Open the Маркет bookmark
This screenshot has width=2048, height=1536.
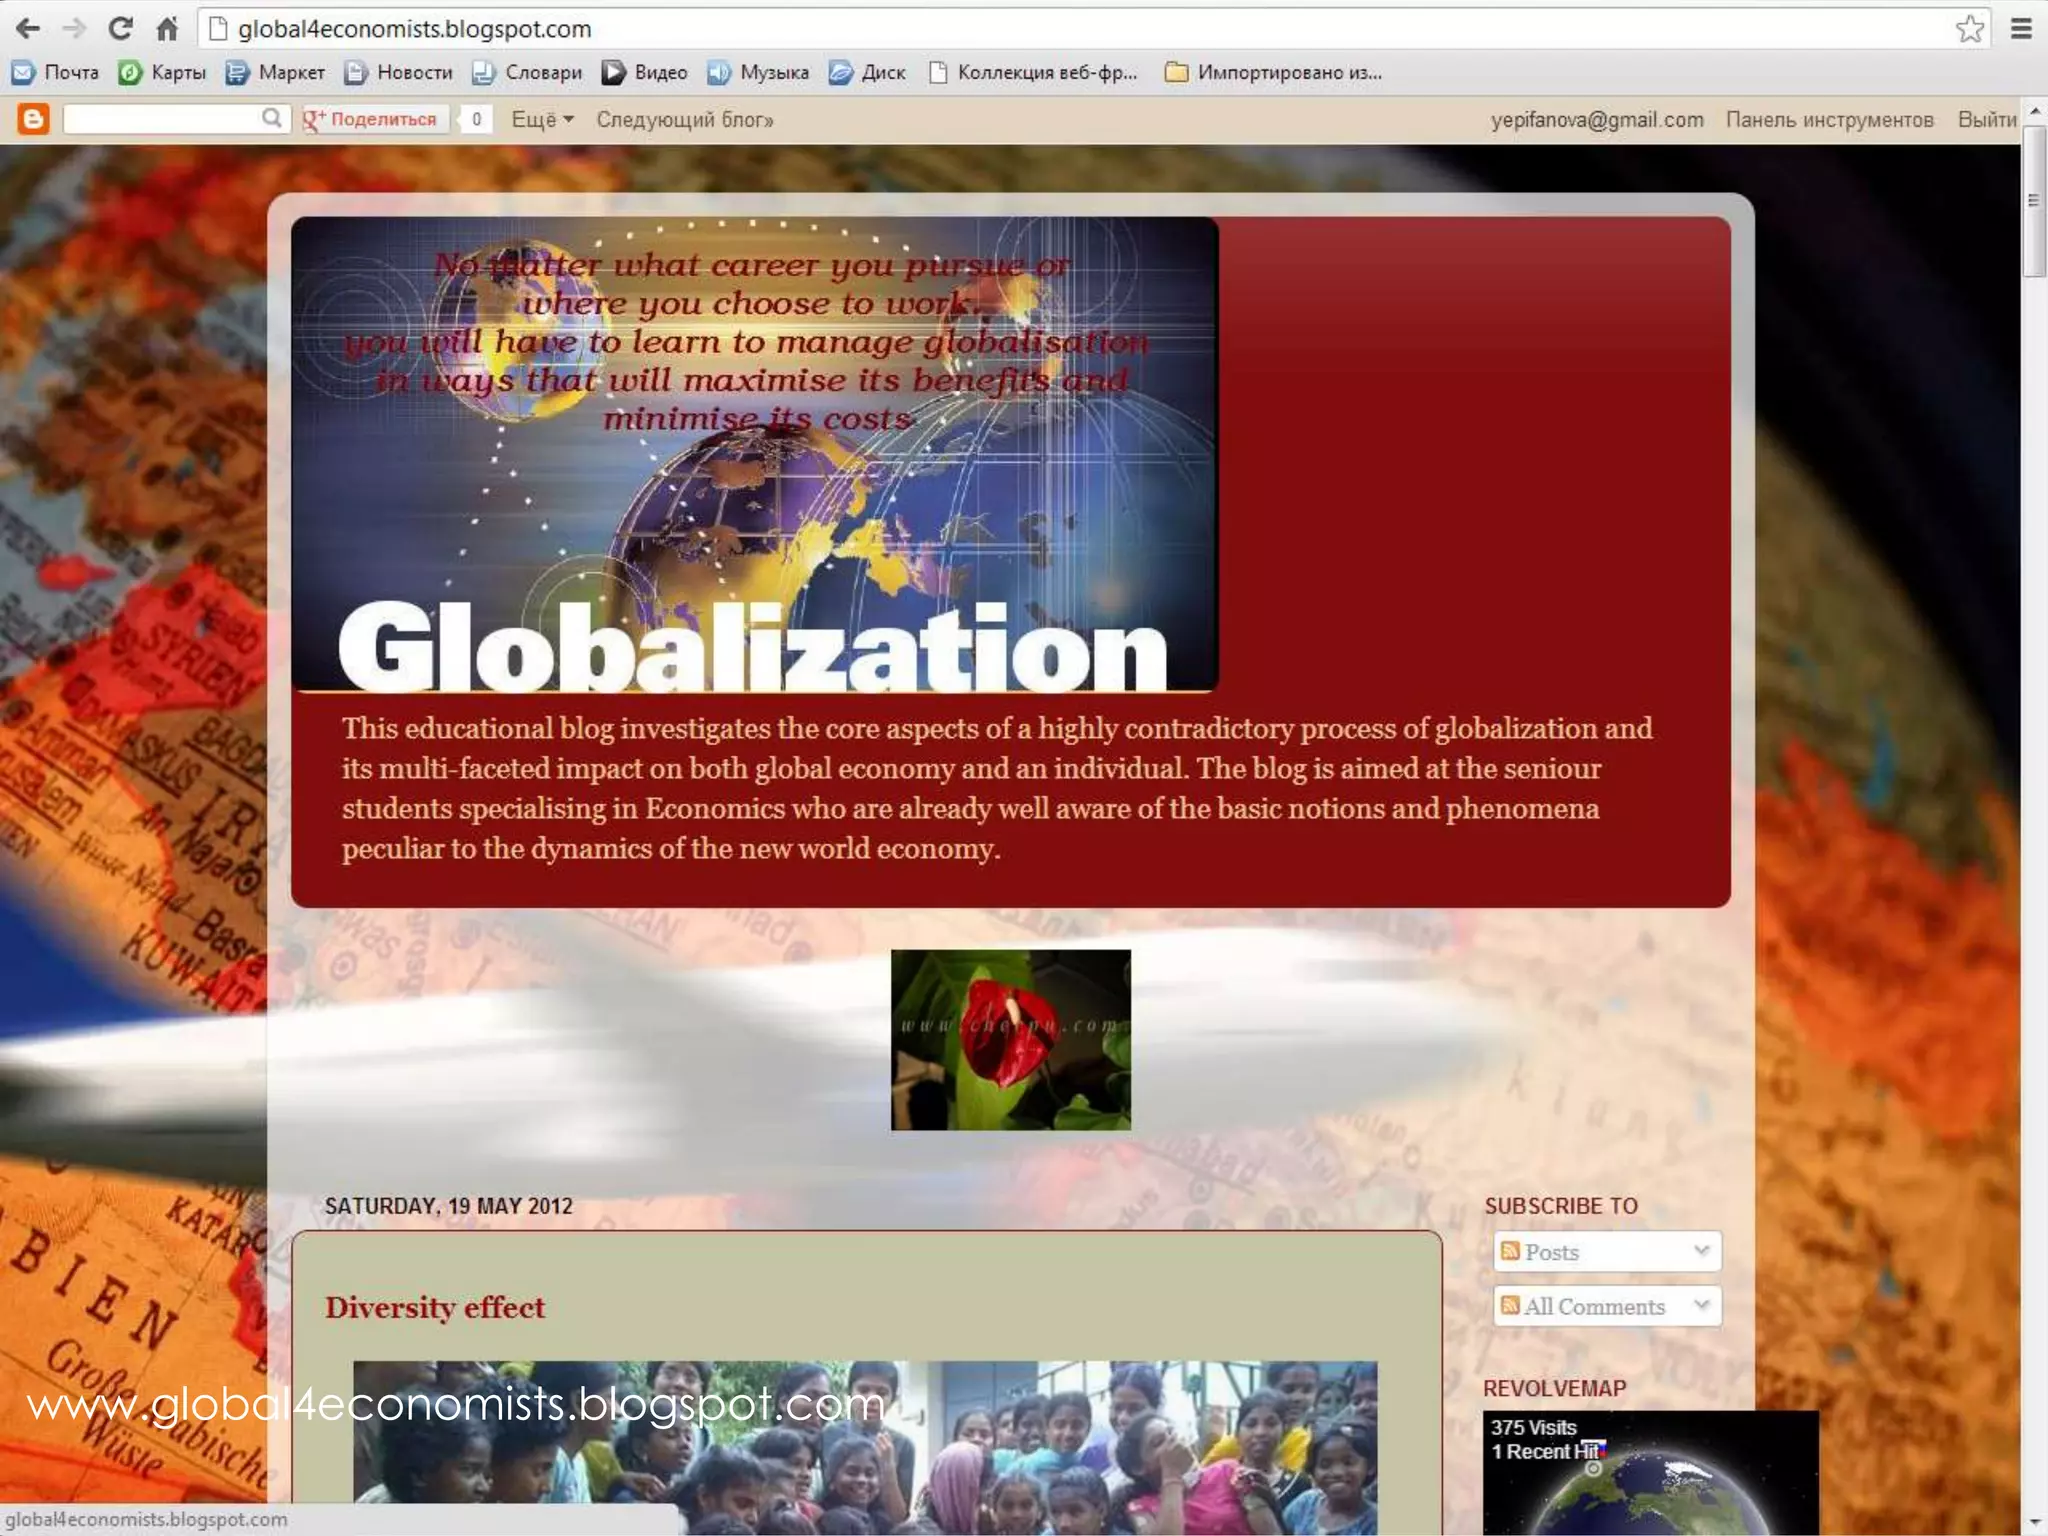275,72
